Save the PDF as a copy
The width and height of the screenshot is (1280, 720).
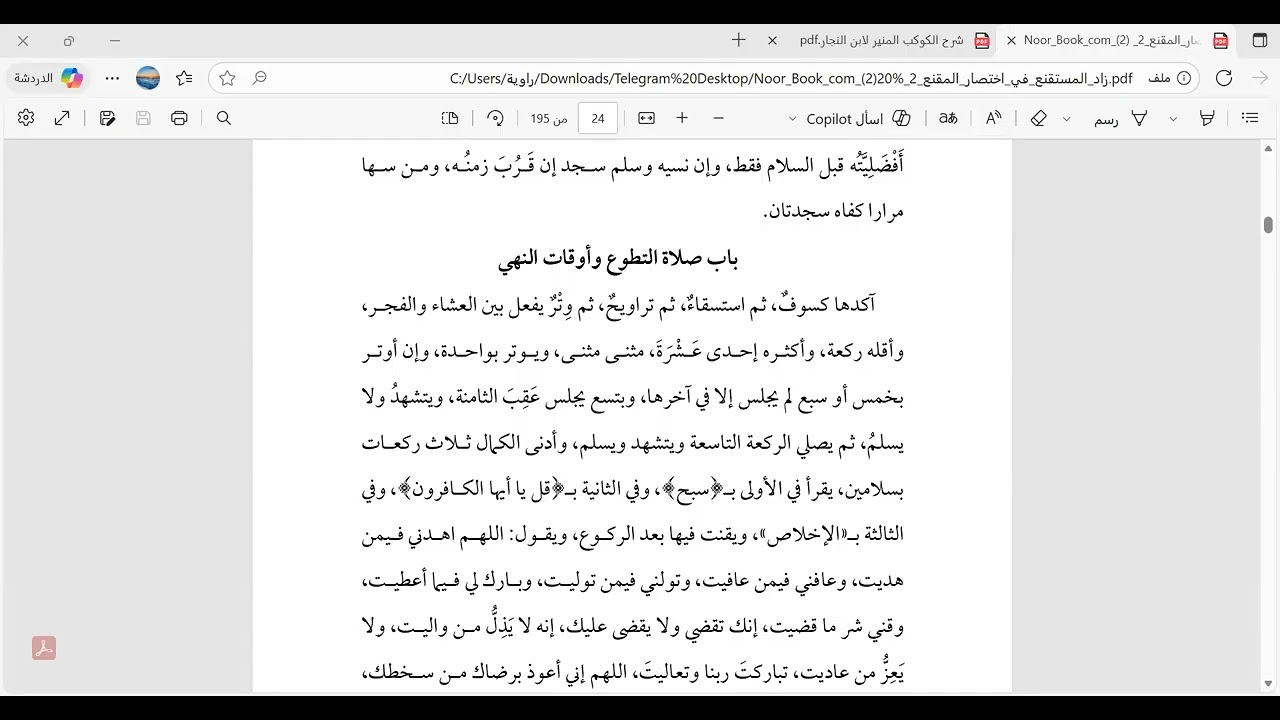pyautogui.click(x=107, y=118)
